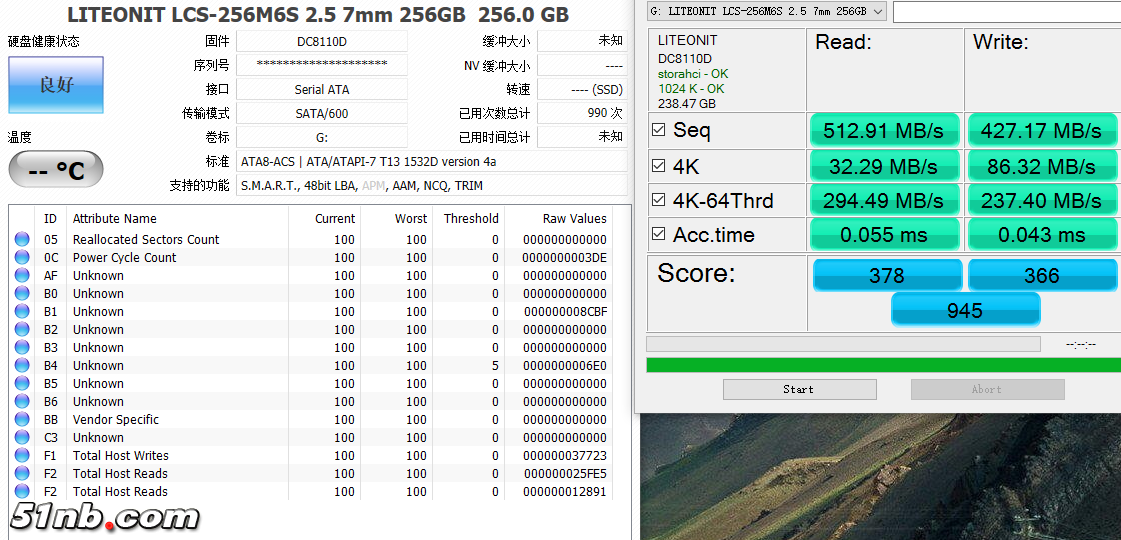Click the firmware field DC8110D
1121x540 pixels.
pyautogui.click(x=322, y=41)
